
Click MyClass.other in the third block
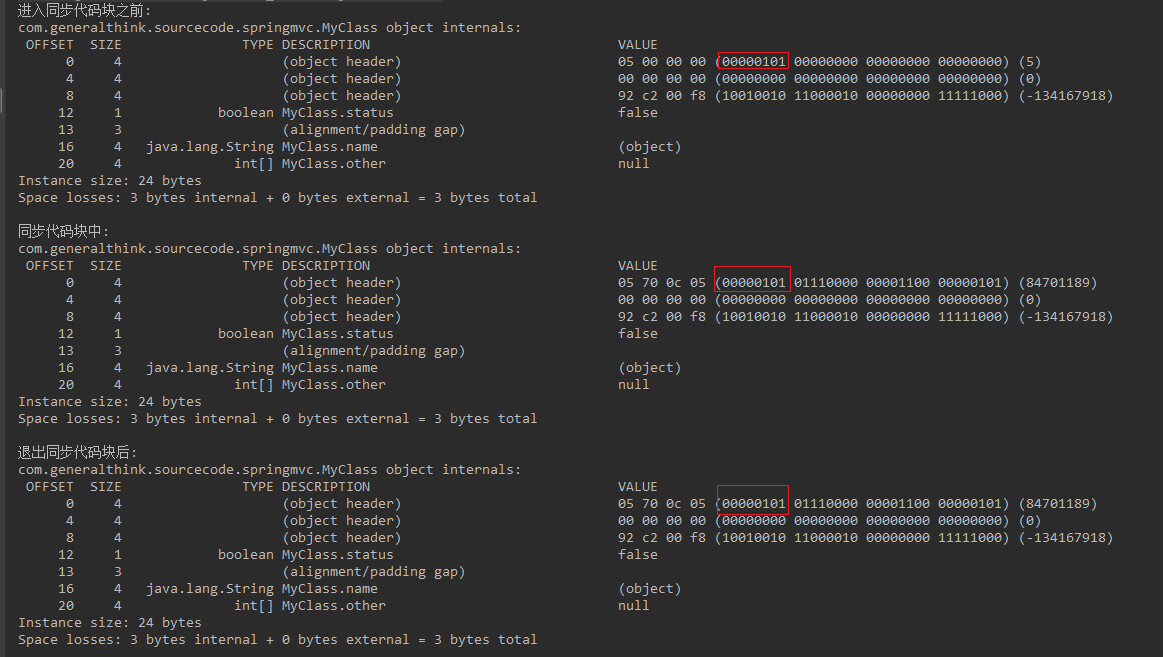333,606
